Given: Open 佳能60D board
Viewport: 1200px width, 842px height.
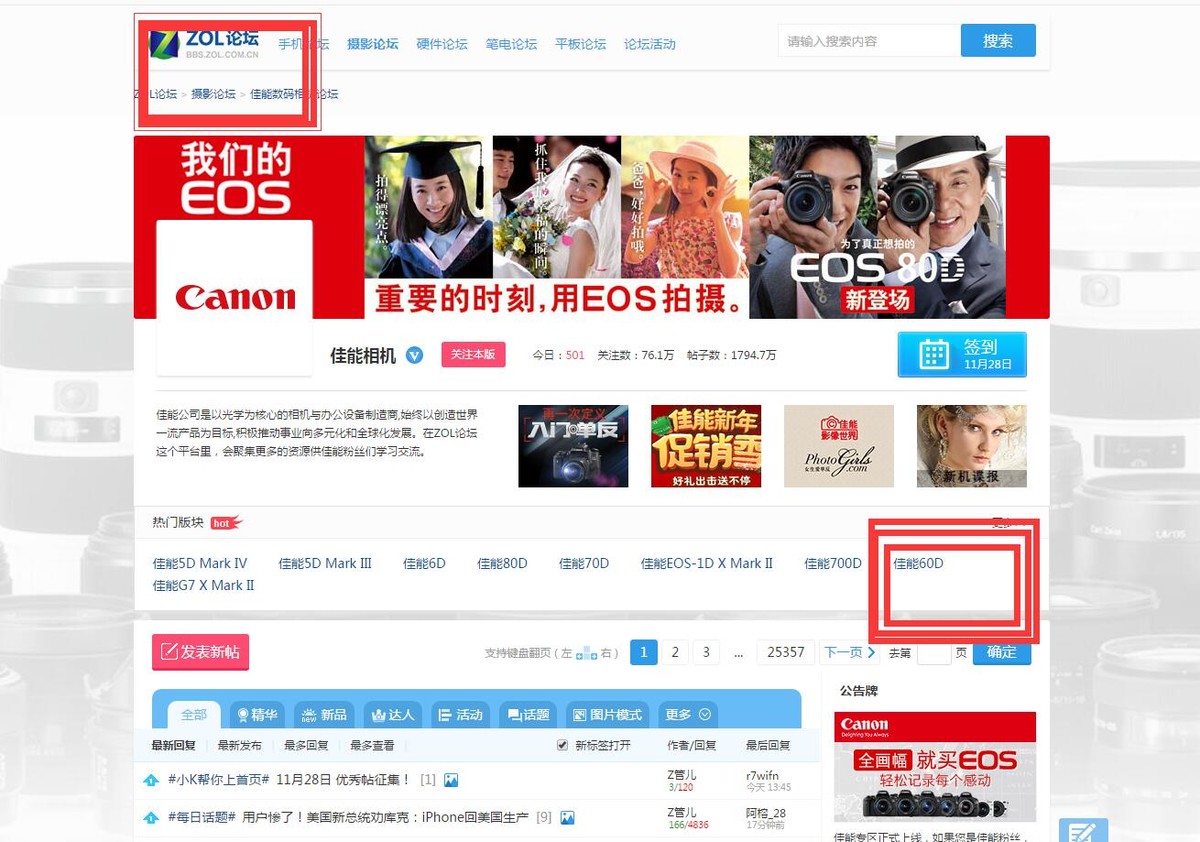Looking at the screenshot, I should (x=918, y=563).
